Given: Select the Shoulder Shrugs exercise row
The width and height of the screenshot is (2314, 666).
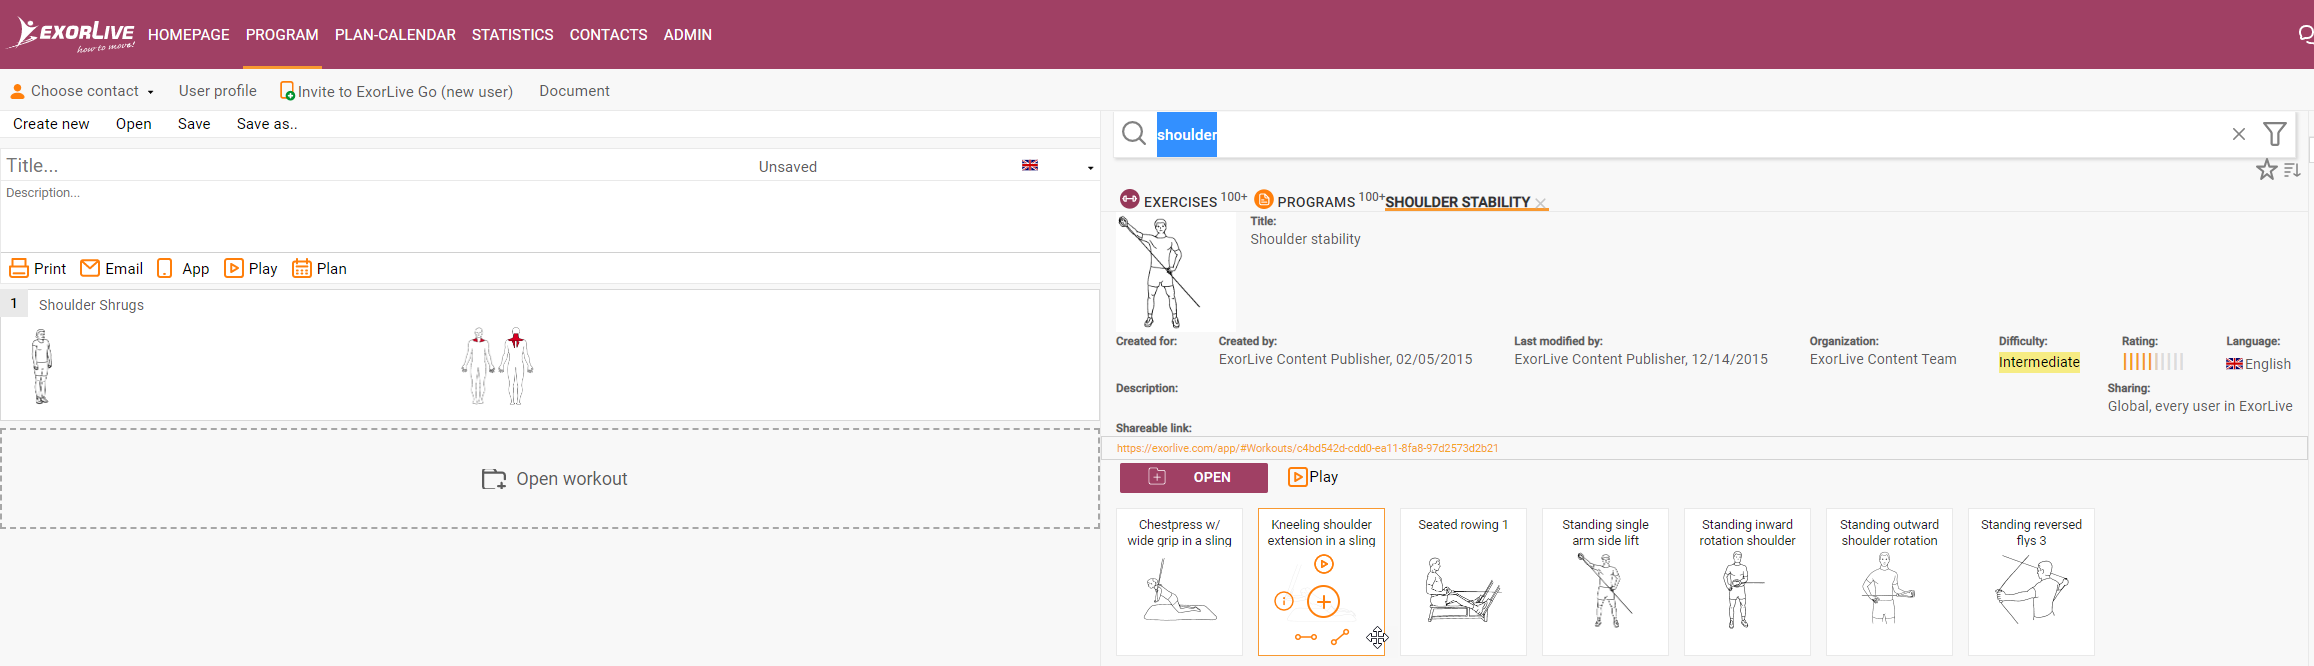Looking at the screenshot, I should point(550,355).
